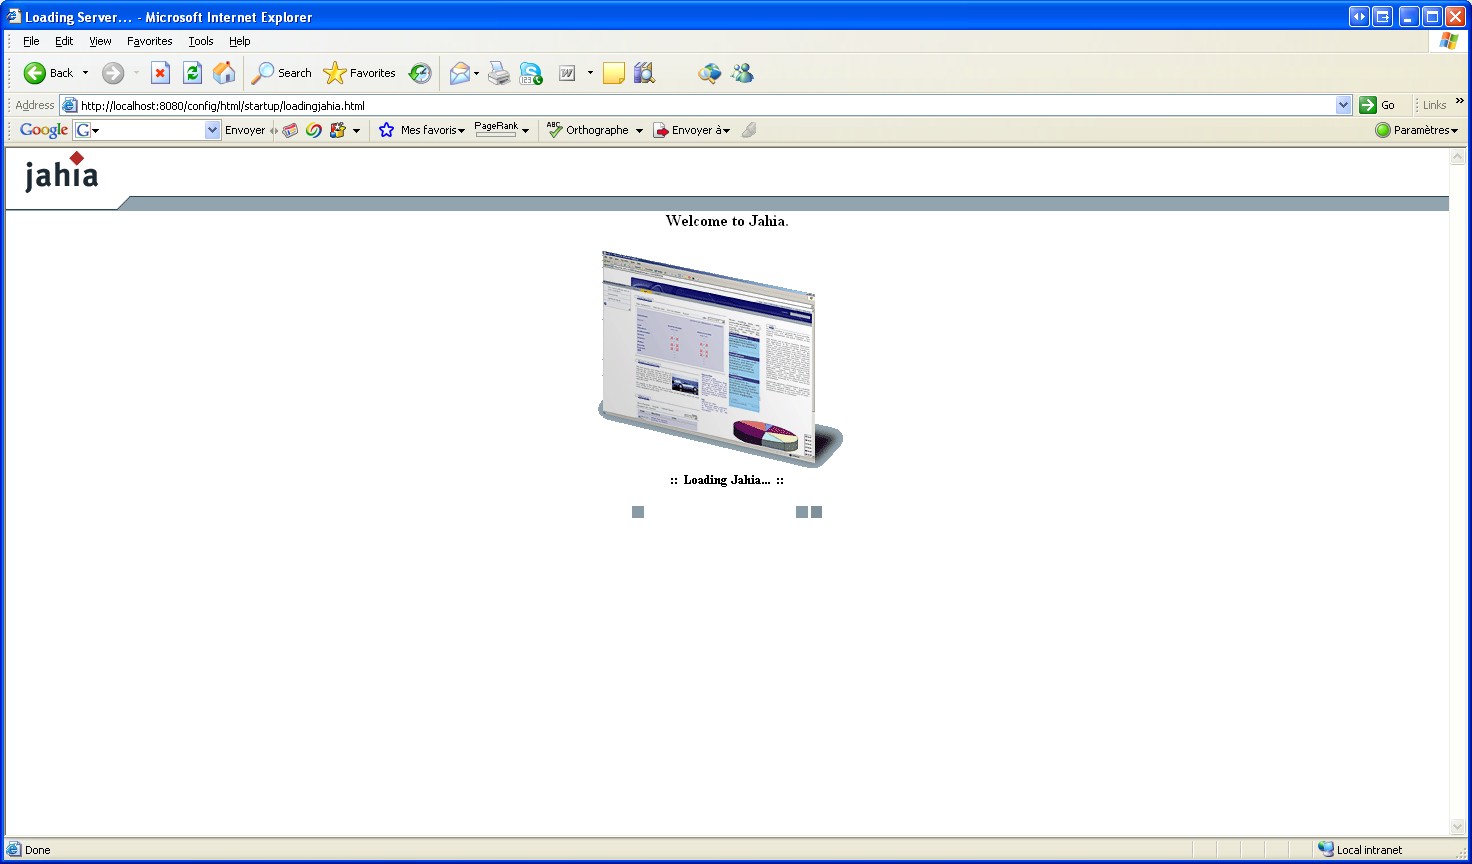1472x864 pixels.
Task: Click the 'Local intranet' status text
Action: (1369, 850)
